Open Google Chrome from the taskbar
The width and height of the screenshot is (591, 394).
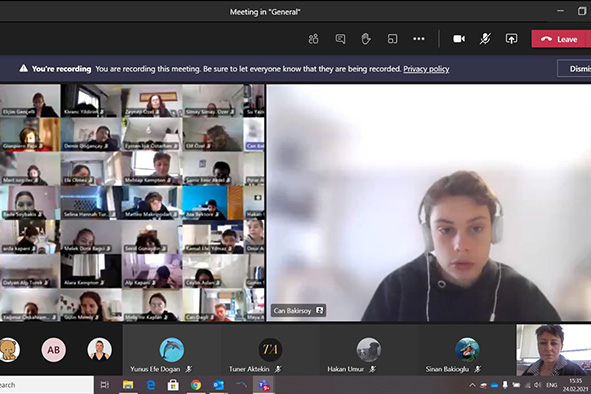coord(196,385)
